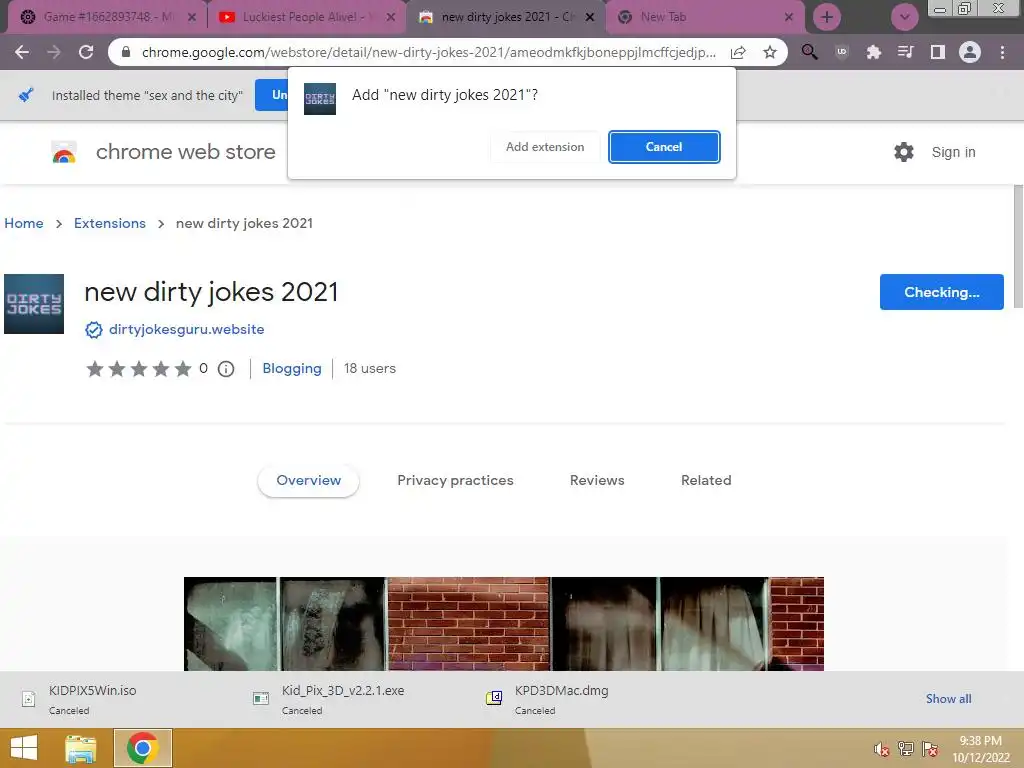Go back with the browser back arrow

point(22,52)
